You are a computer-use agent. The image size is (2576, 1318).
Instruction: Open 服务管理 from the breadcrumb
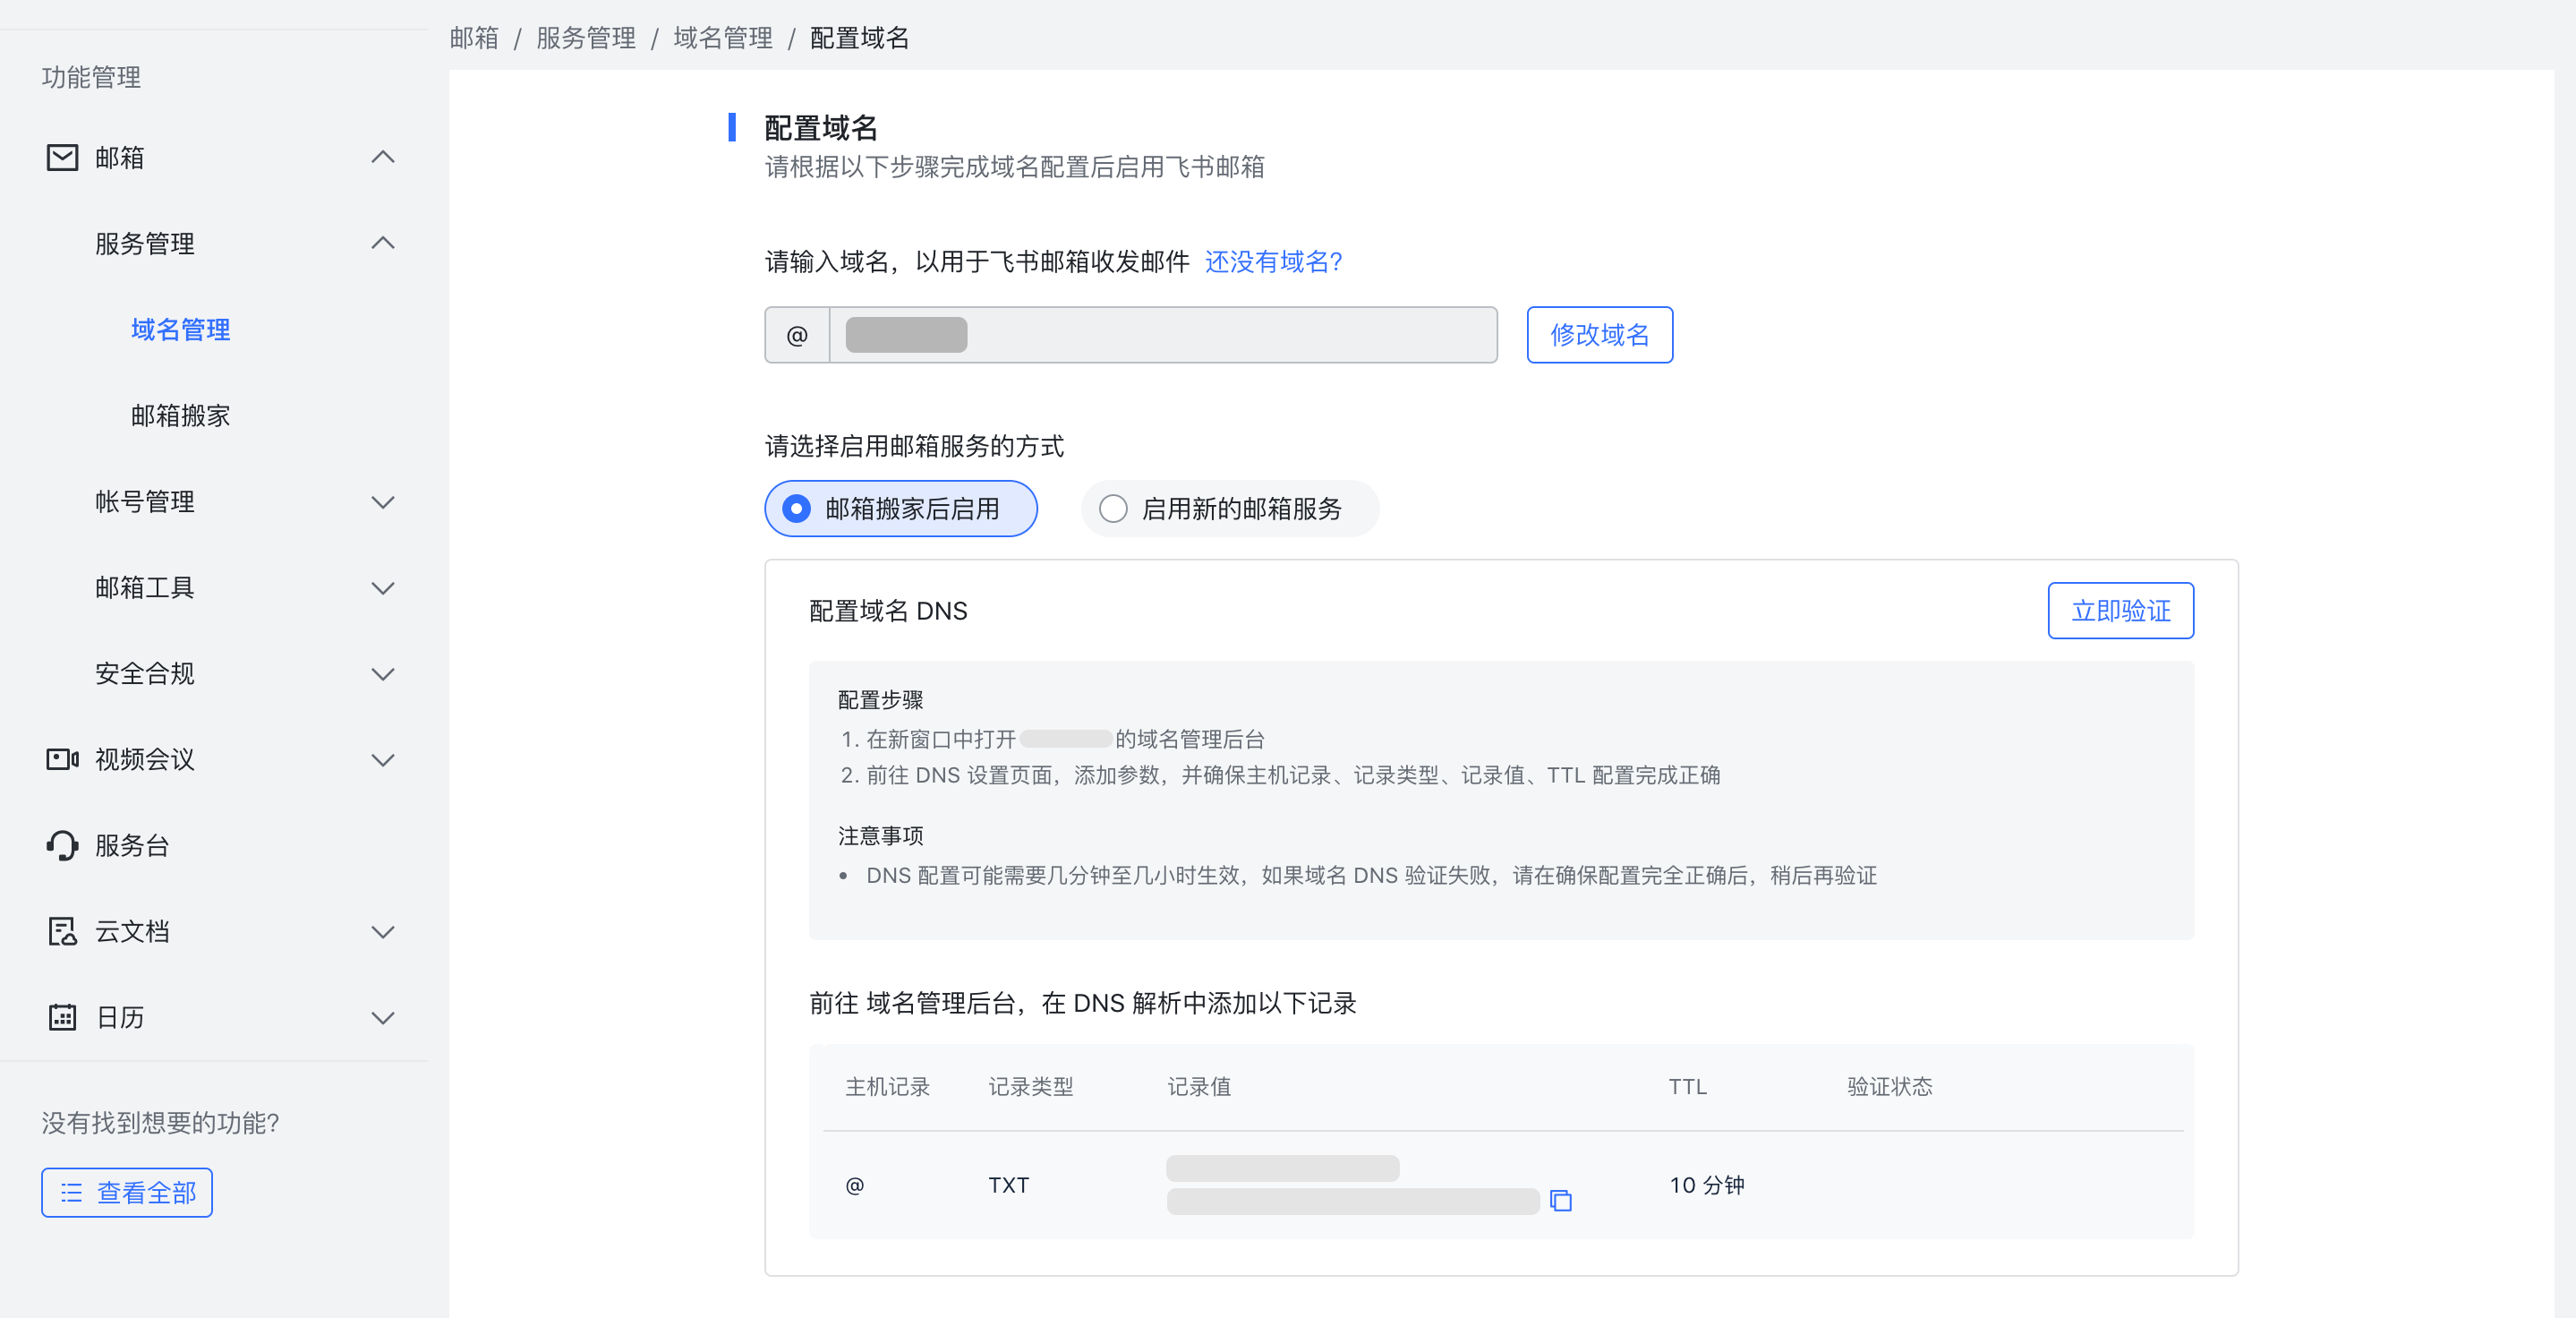(x=585, y=38)
